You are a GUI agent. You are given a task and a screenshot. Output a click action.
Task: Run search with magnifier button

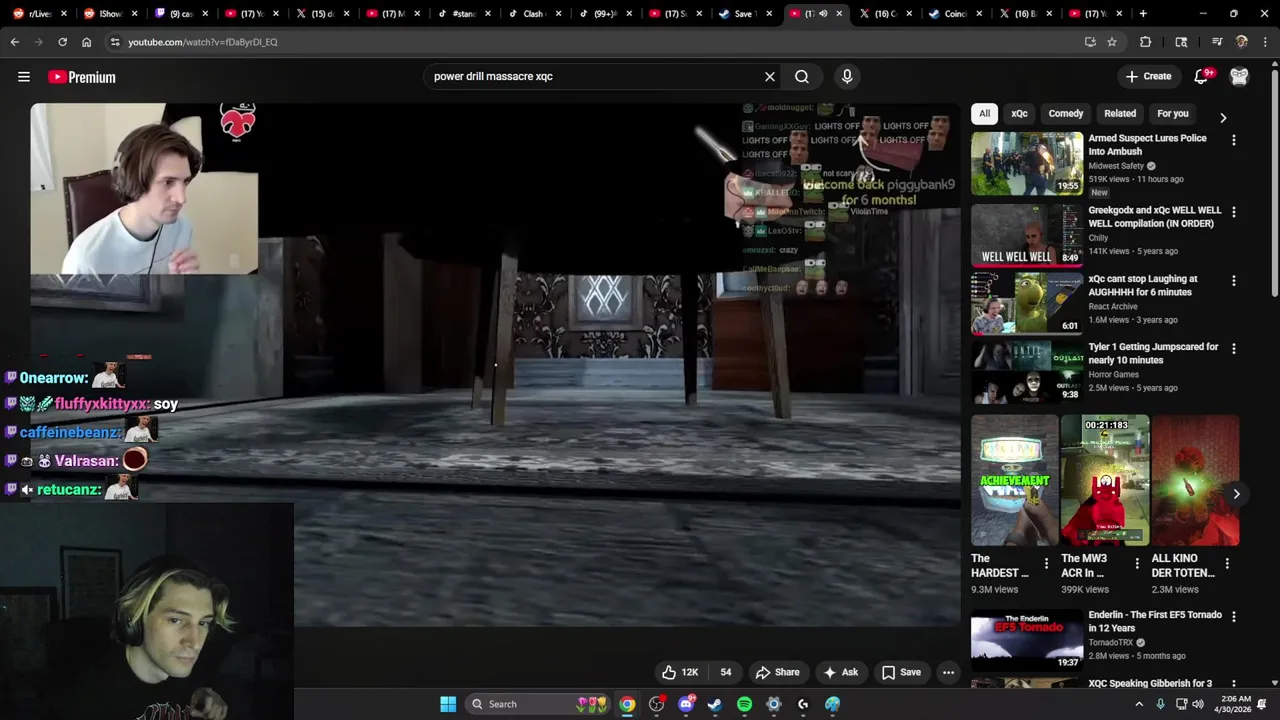(802, 76)
